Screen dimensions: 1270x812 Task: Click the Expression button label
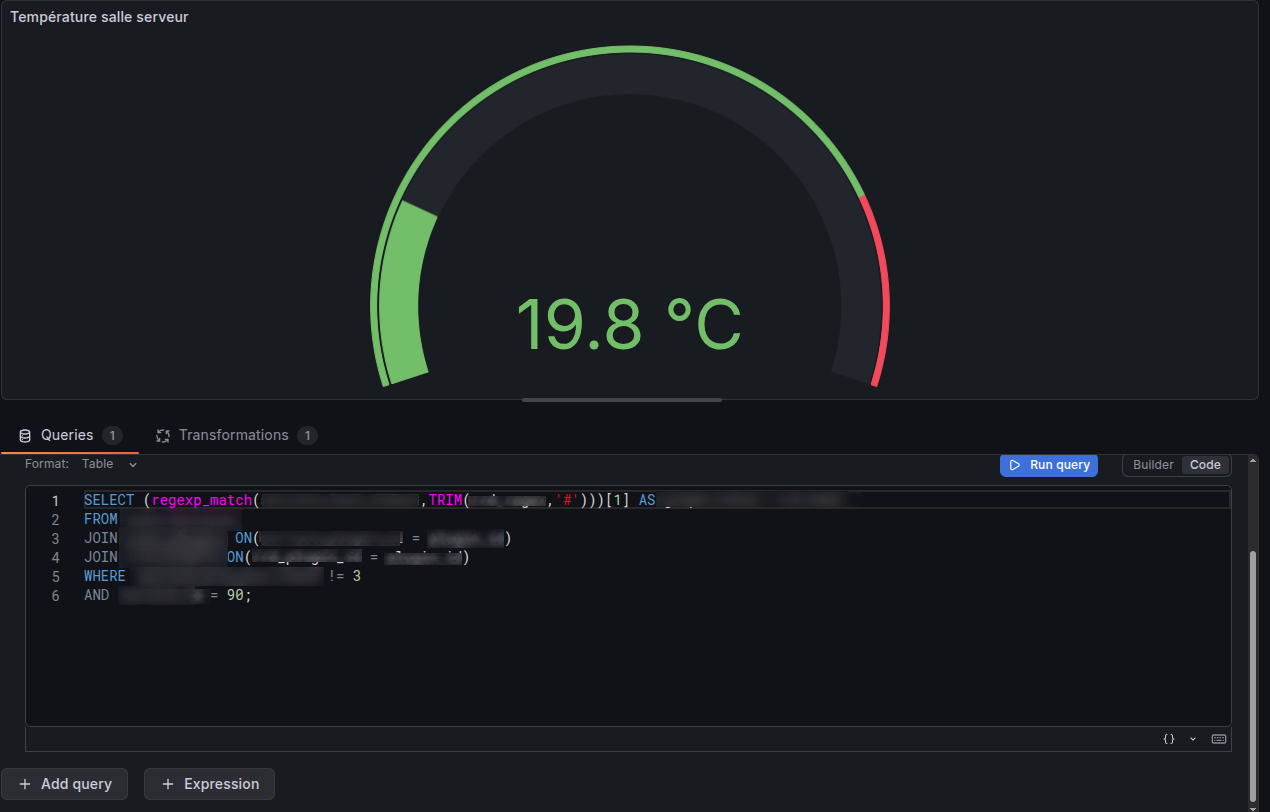(221, 784)
